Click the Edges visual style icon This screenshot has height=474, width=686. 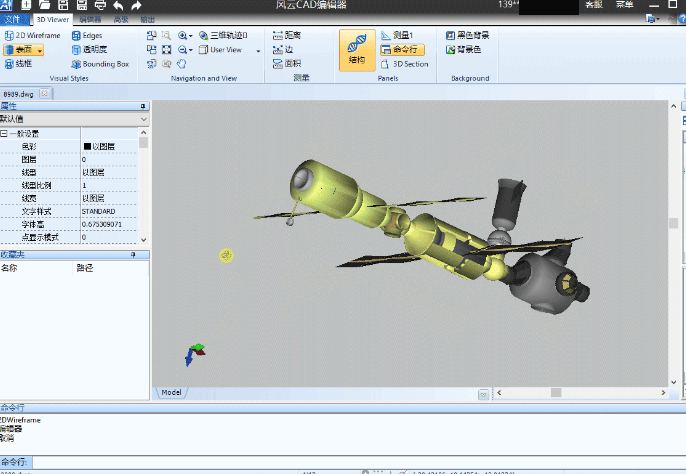tap(76, 35)
